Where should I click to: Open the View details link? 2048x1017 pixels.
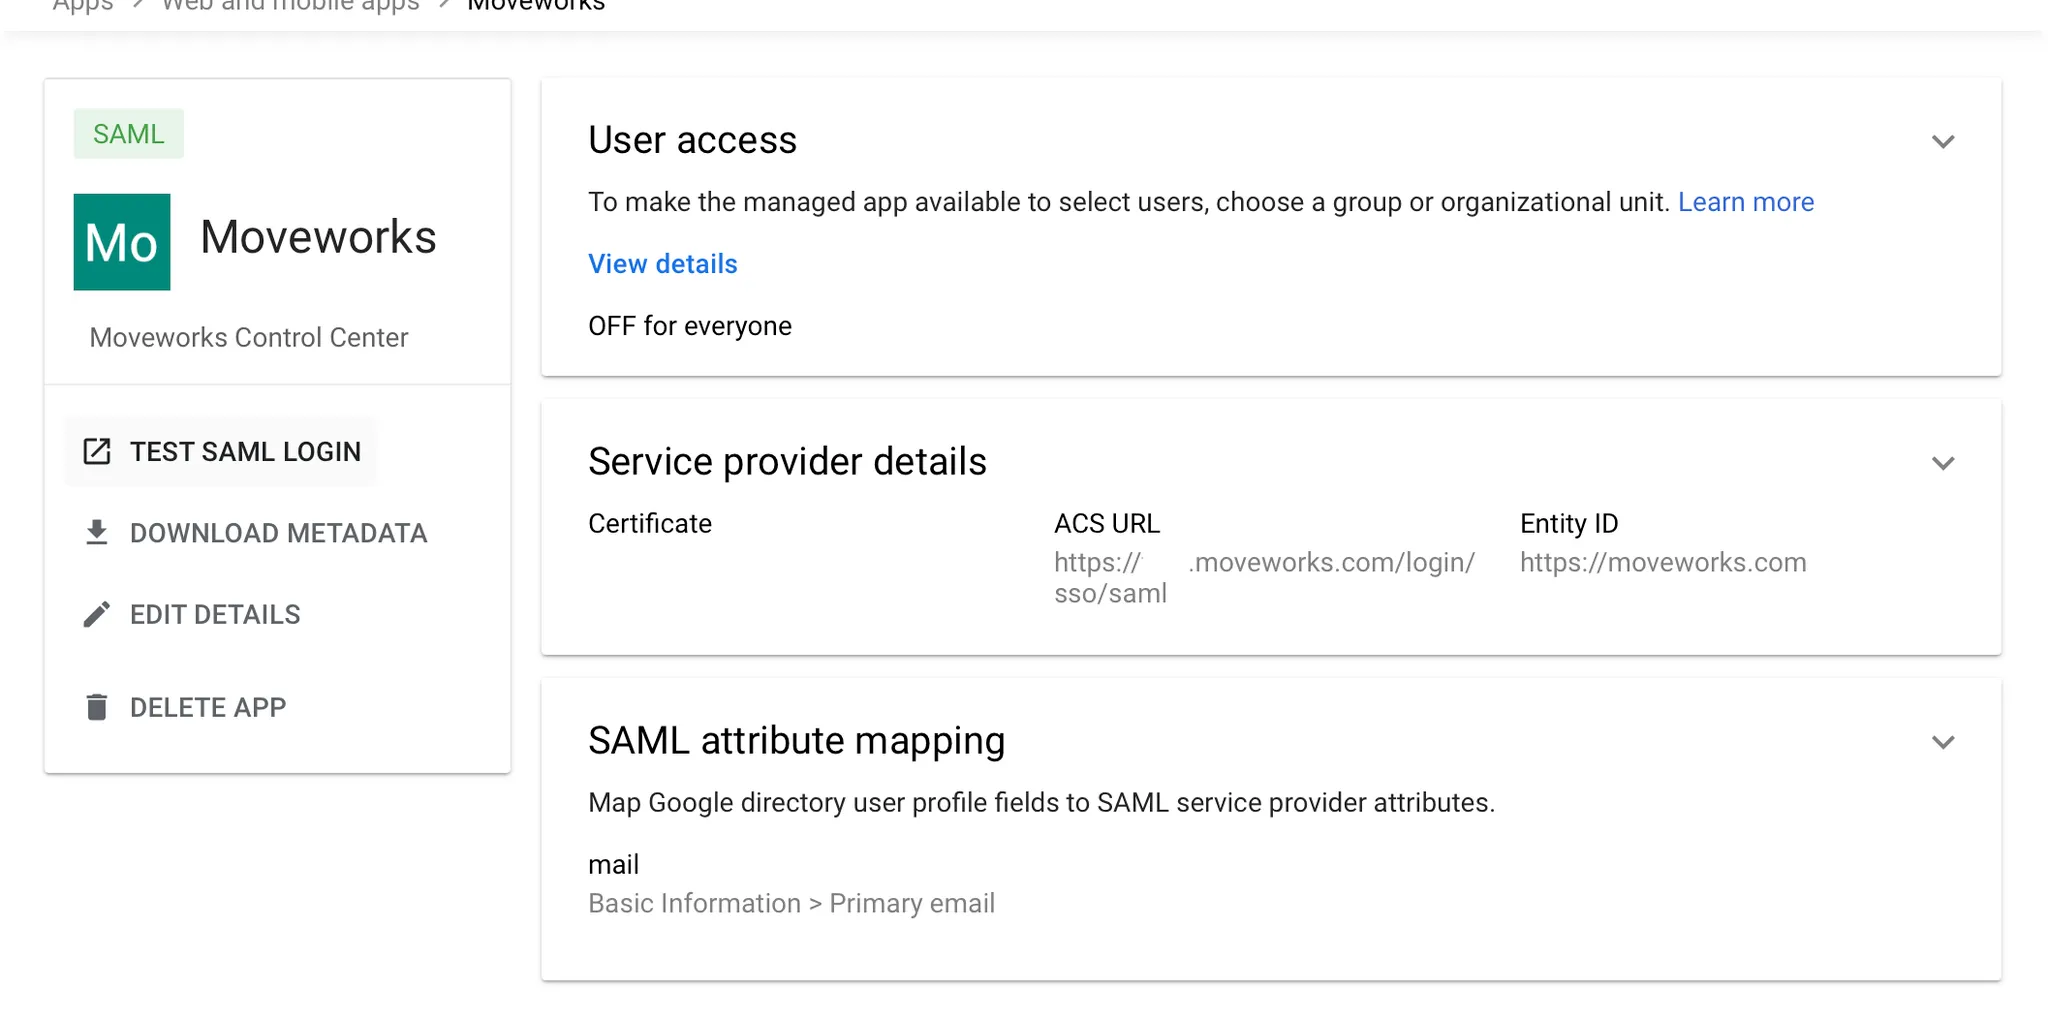click(x=663, y=264)
